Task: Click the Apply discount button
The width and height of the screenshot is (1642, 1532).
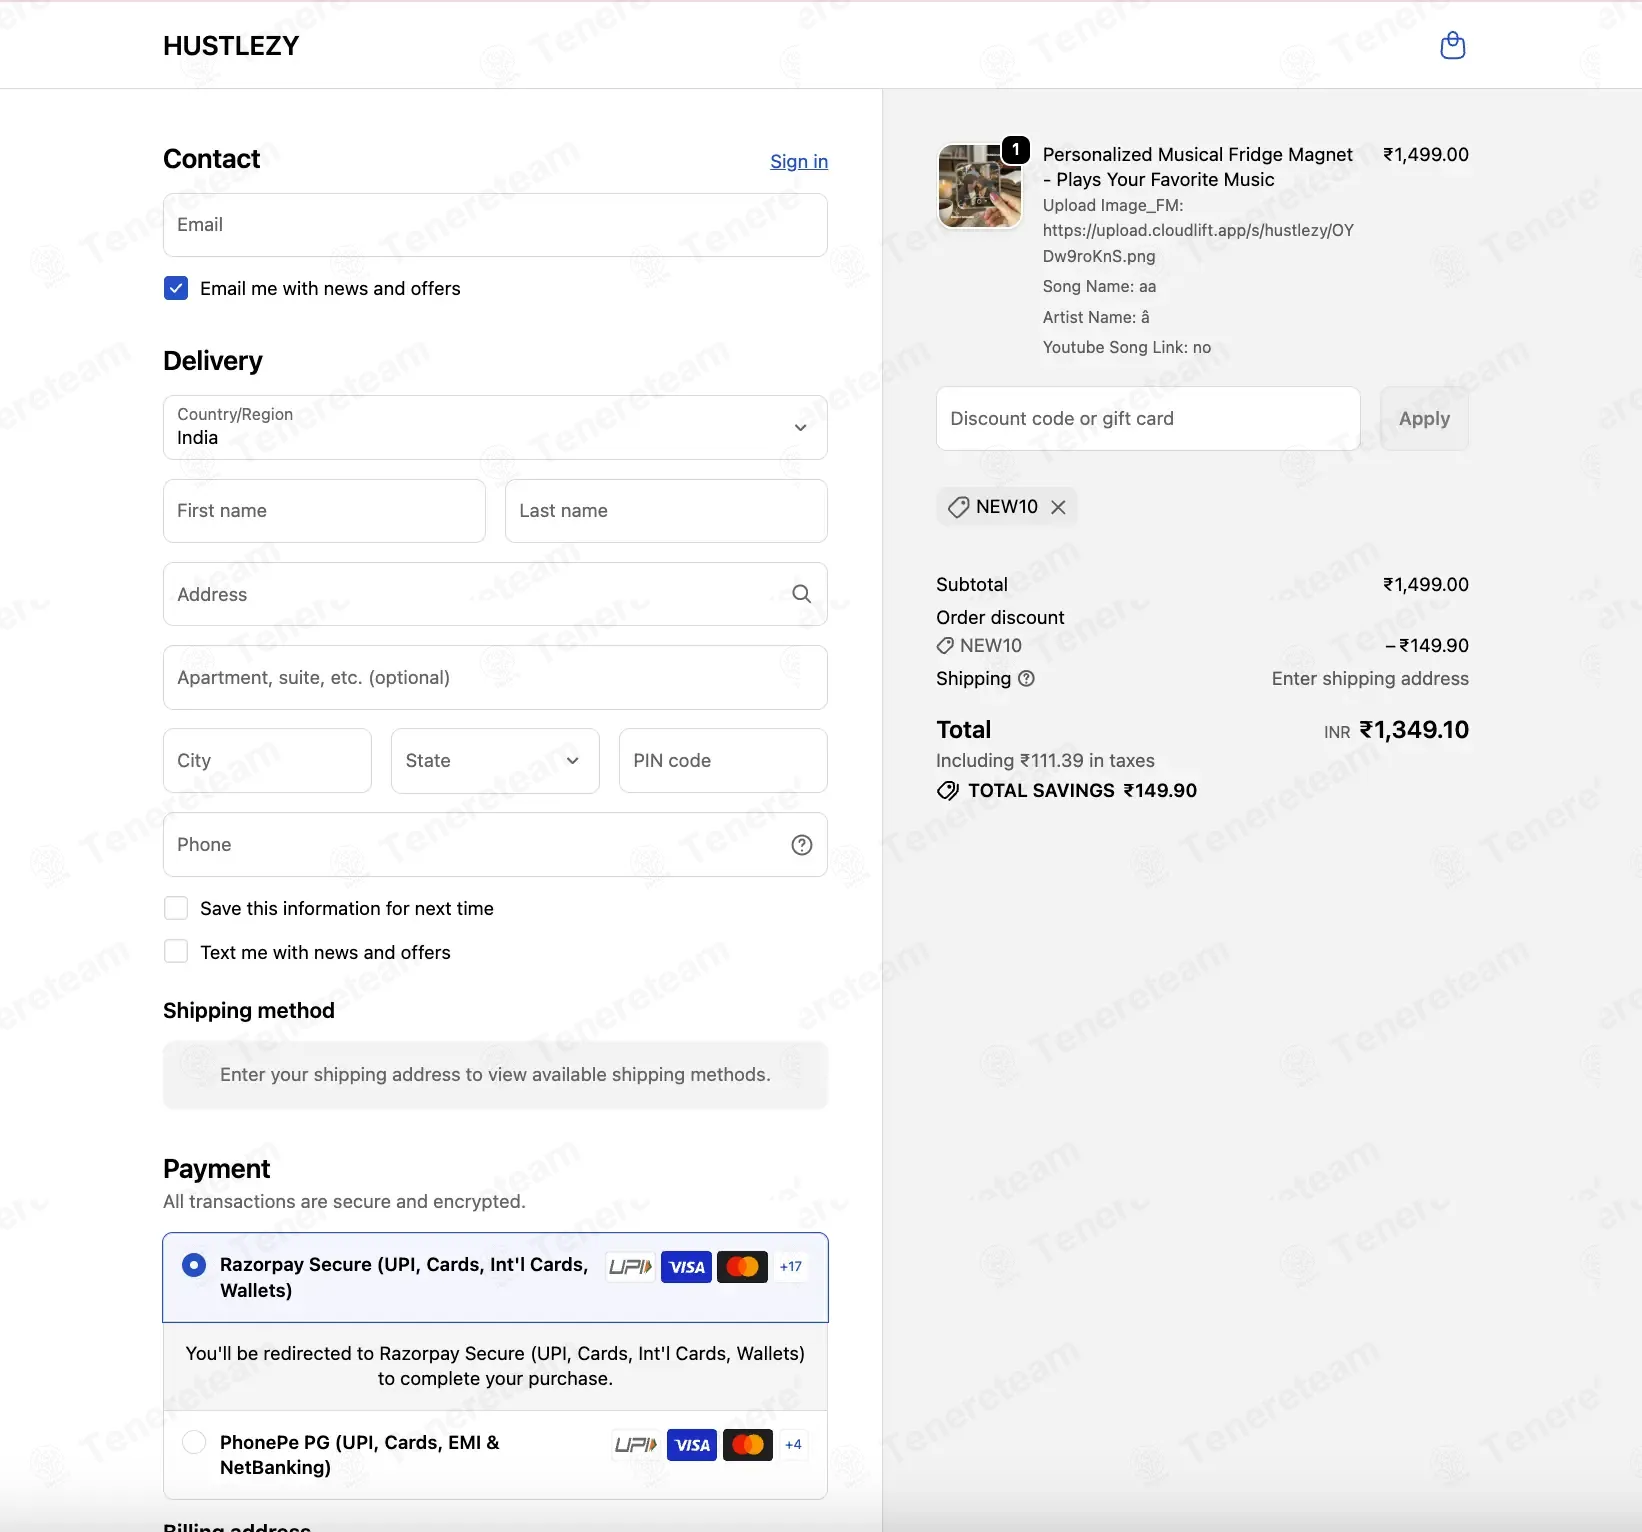Action: click(1424, 419)
